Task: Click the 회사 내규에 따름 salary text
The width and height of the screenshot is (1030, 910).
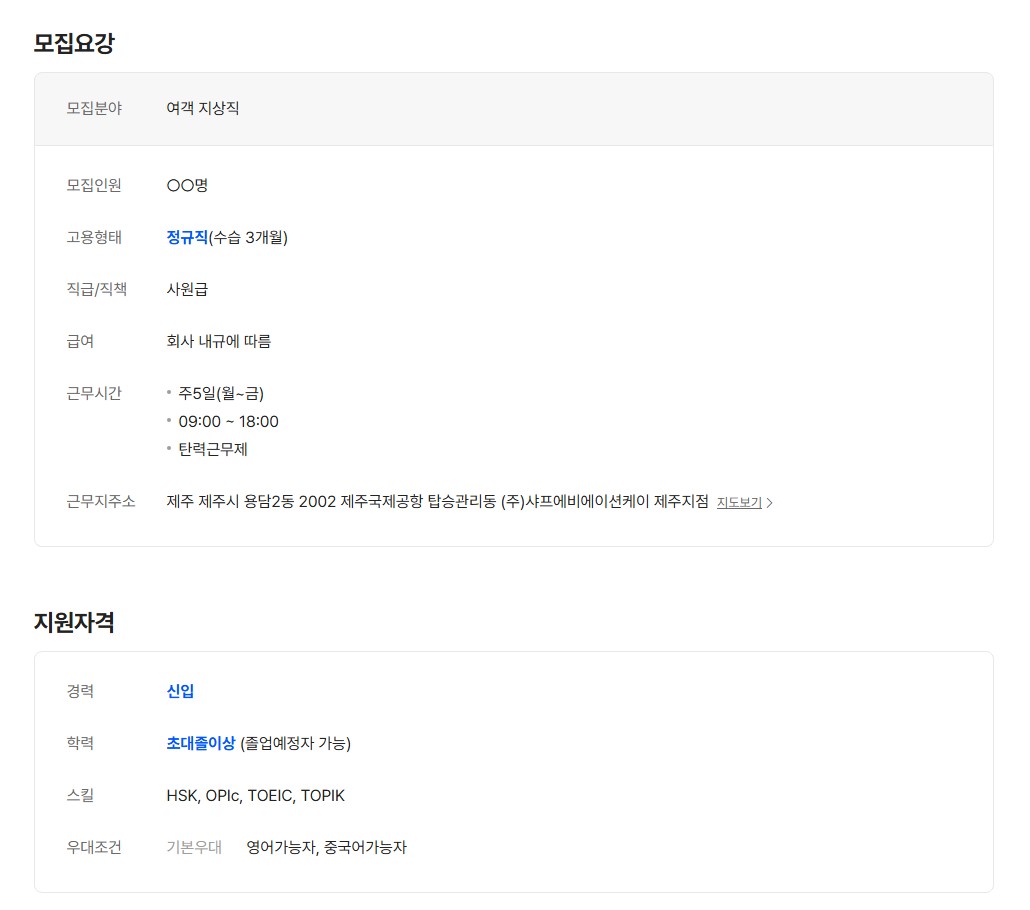Action: click(219, 341)
